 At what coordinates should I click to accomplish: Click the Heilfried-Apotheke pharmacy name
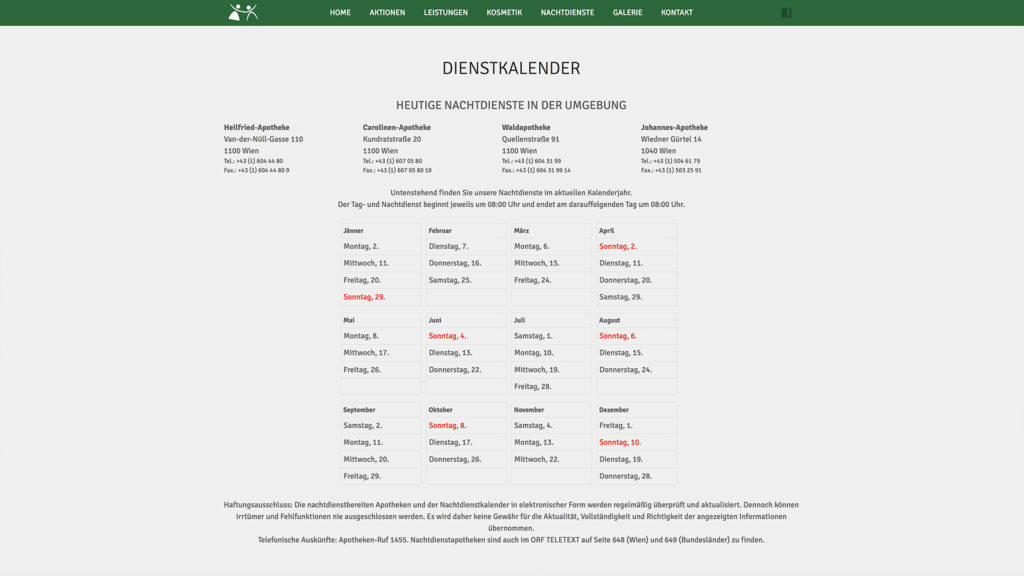click(x=256, y=128)
